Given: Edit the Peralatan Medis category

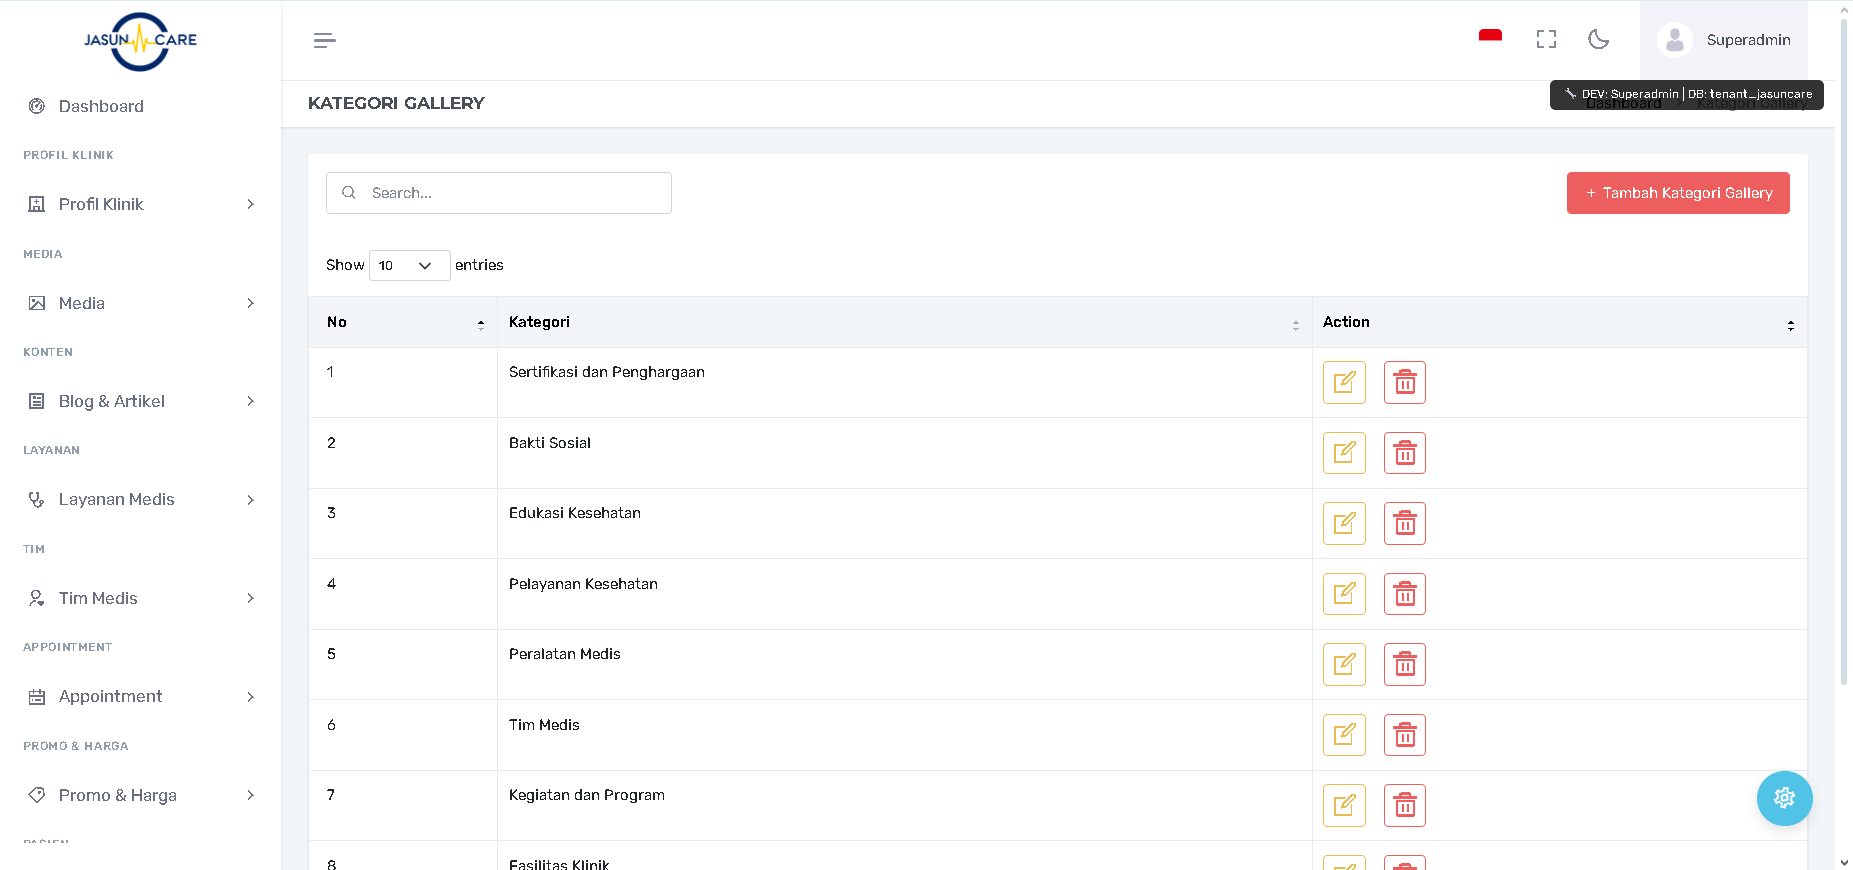Looking at the screenshot, I should pyautogui.click(x=1344, y=664).
